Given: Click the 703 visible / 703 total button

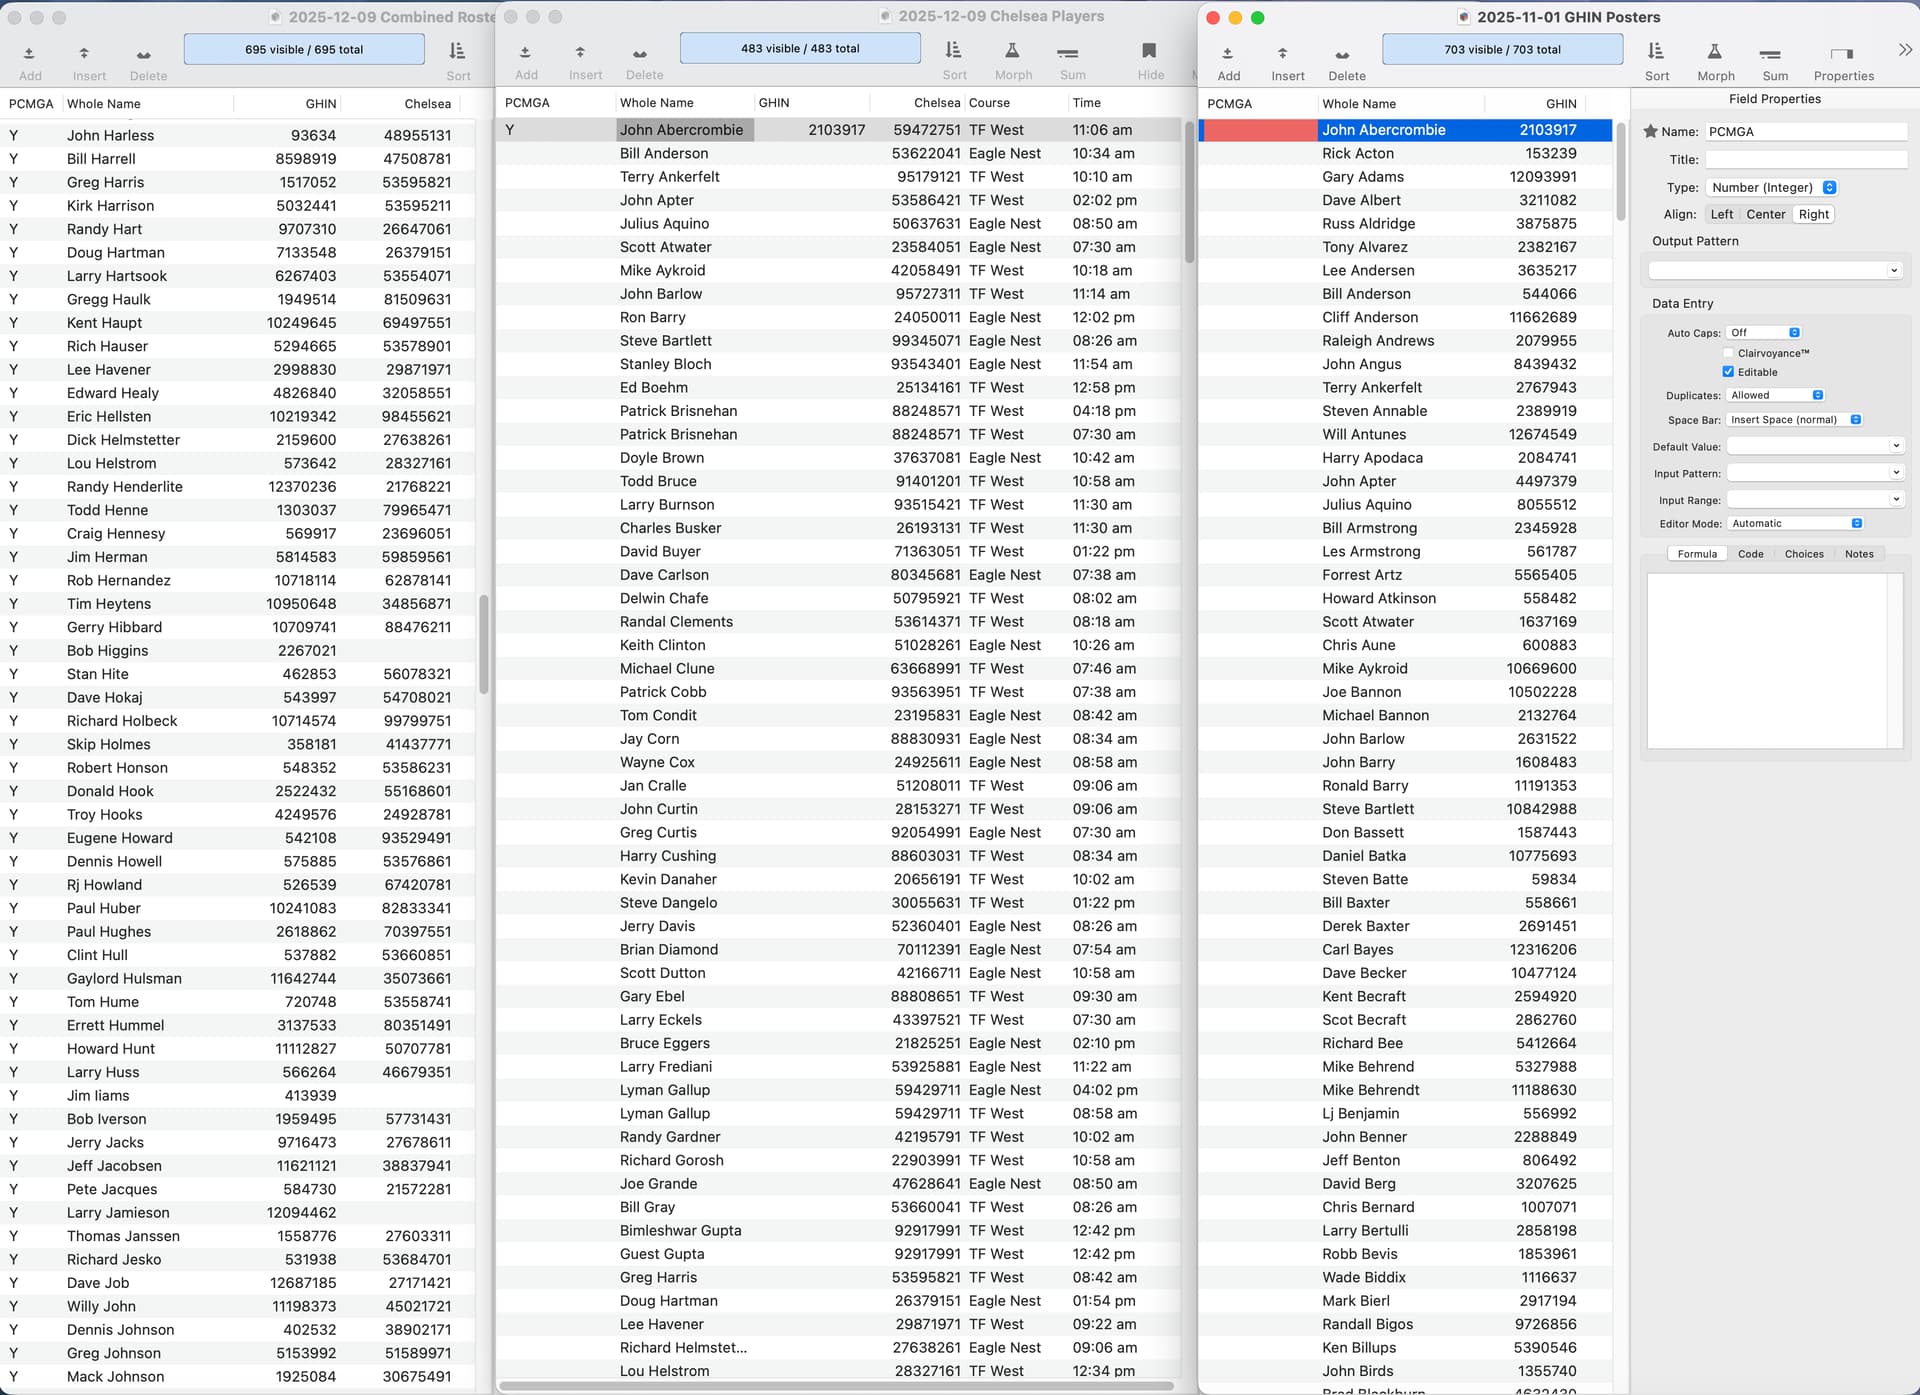Looking at the screenshot, I should coord(1501,49).
